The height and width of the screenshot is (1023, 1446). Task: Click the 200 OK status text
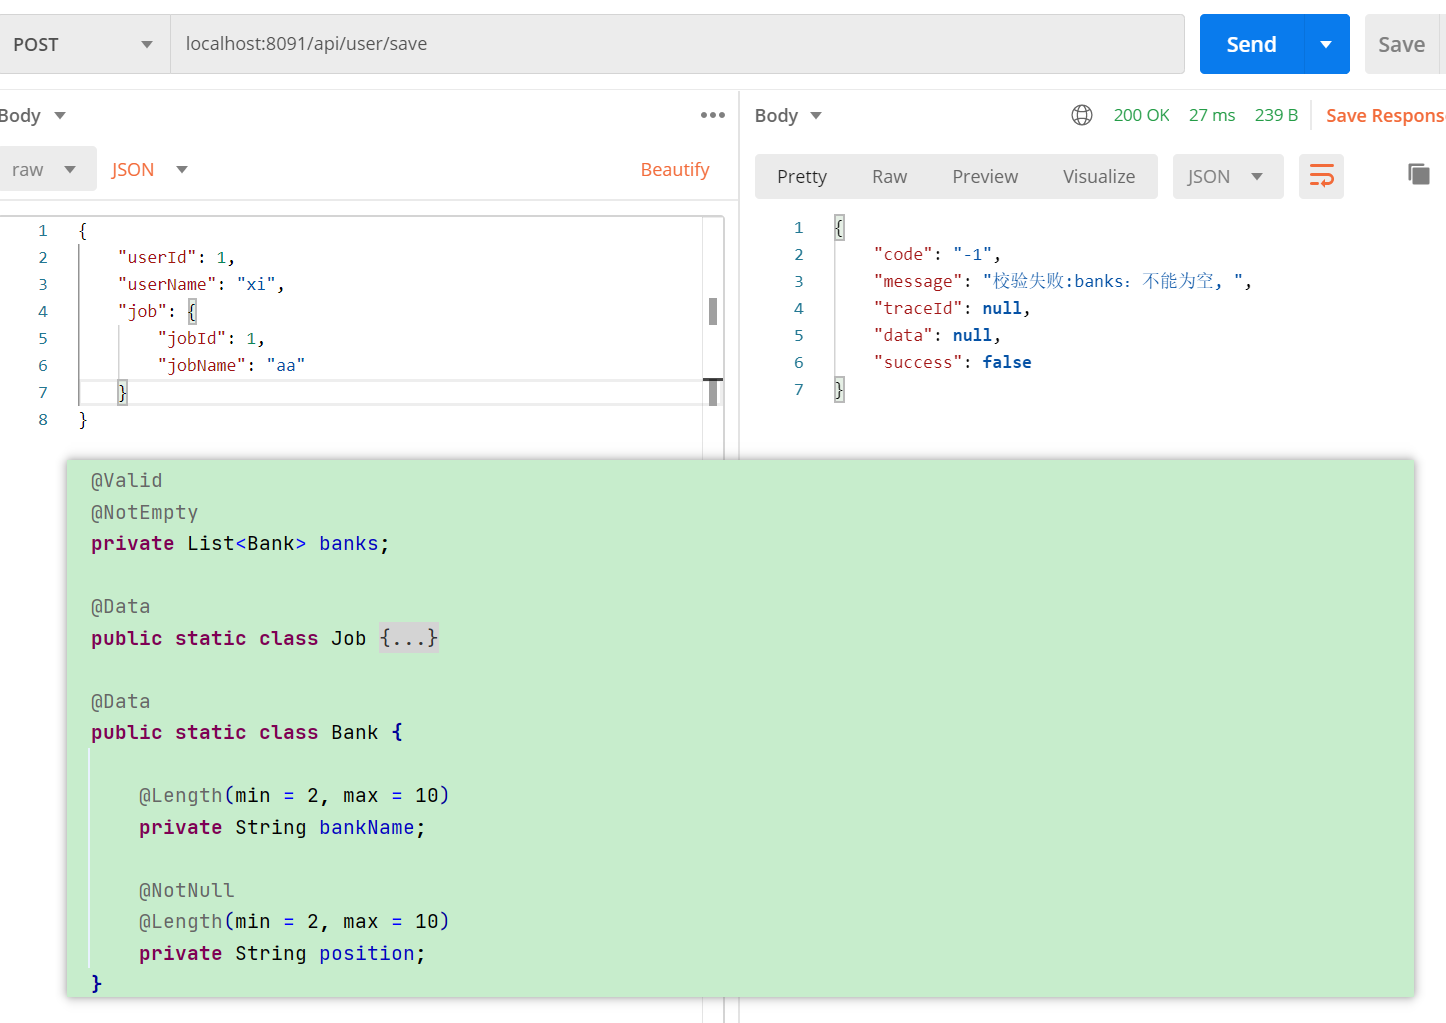point(1141,115)
